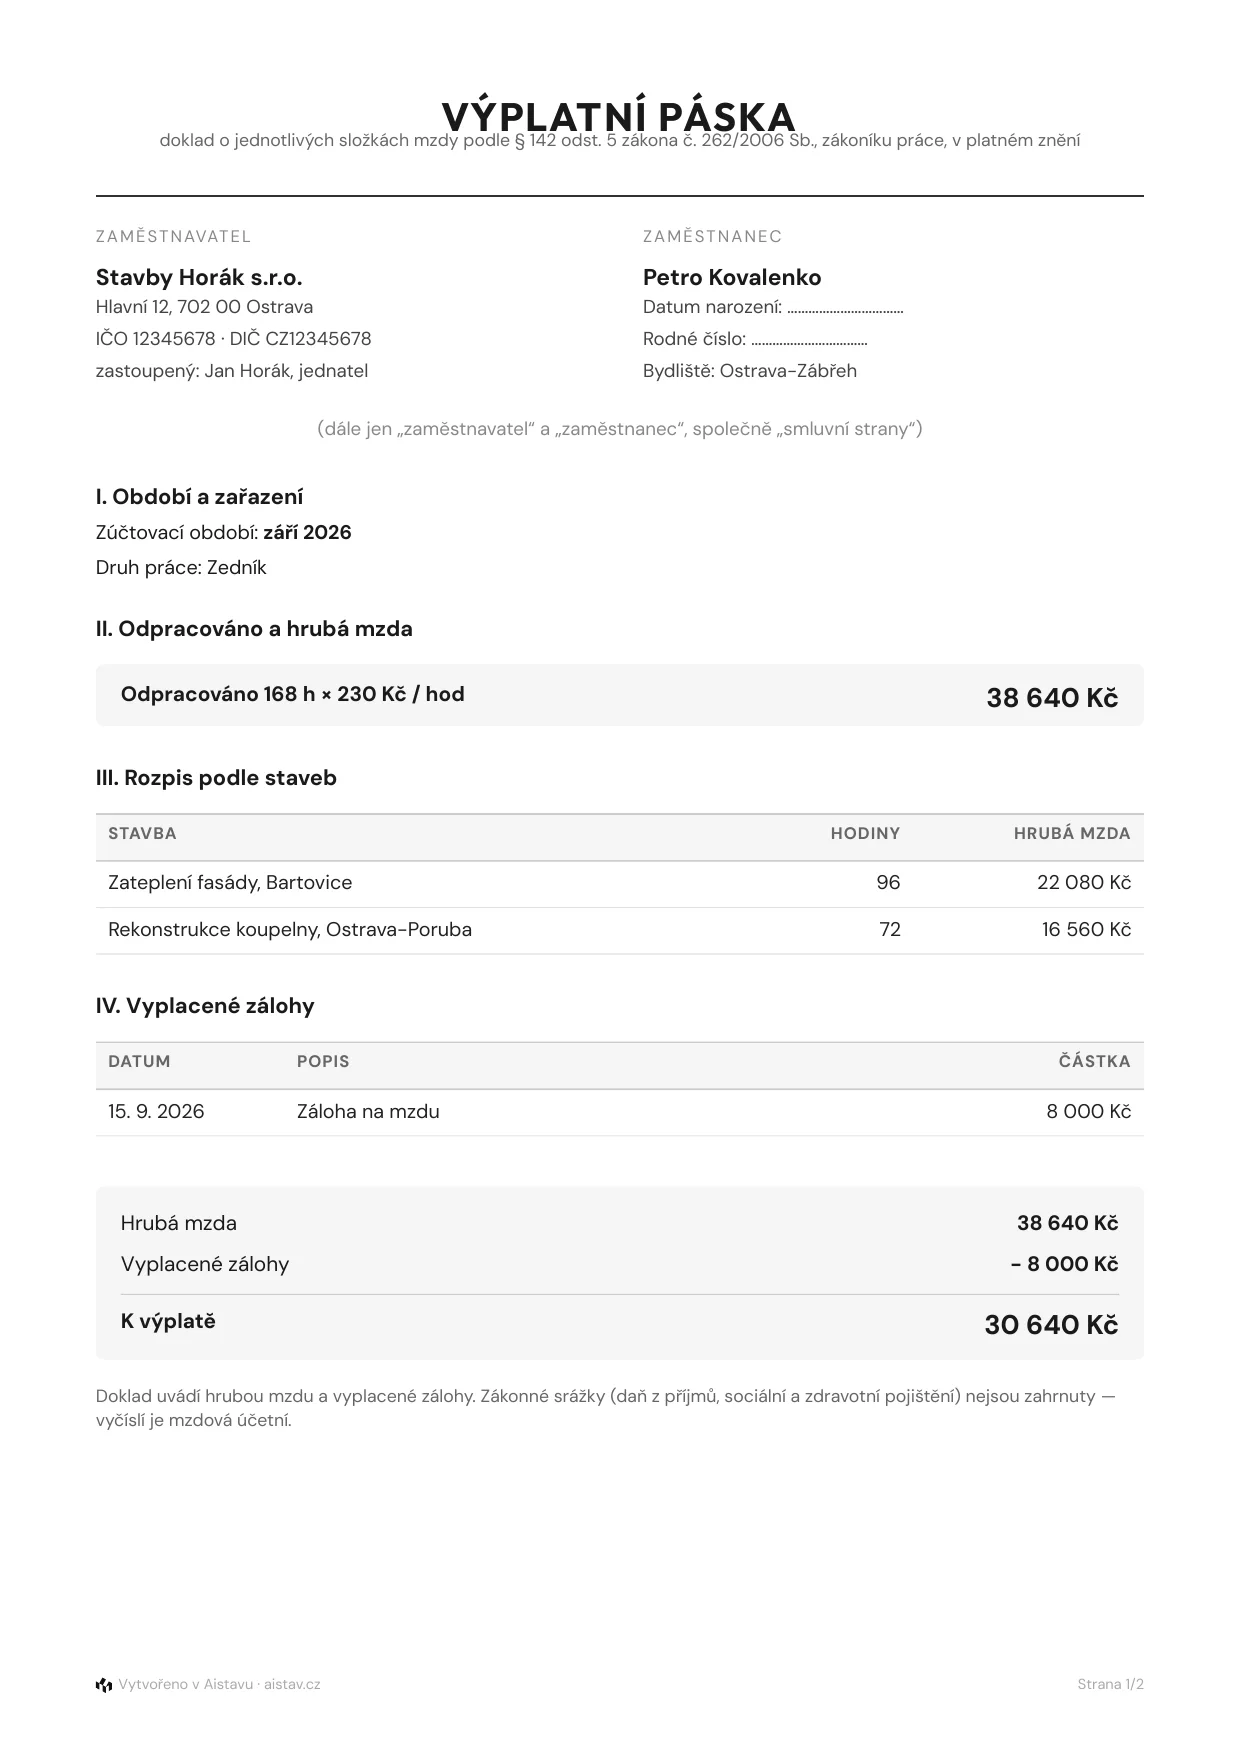This screenshot has height=1754, width=1241.
Task: Click the Datum narození dotted field
Action: coord(845,308)
